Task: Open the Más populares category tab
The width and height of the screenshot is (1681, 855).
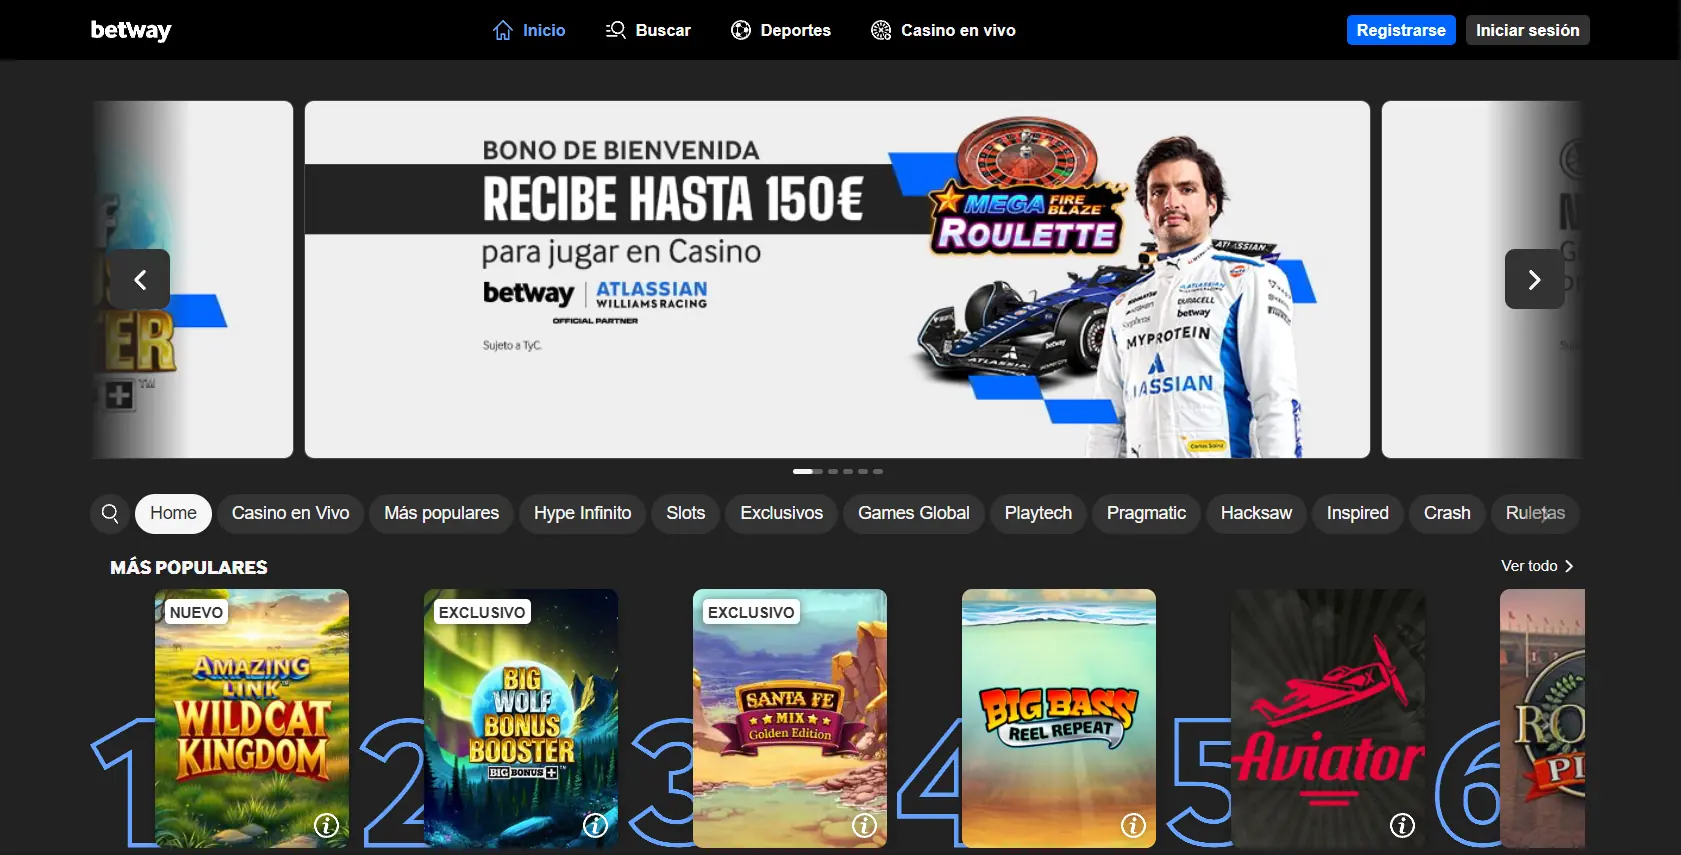Action: tap(442, 513)
